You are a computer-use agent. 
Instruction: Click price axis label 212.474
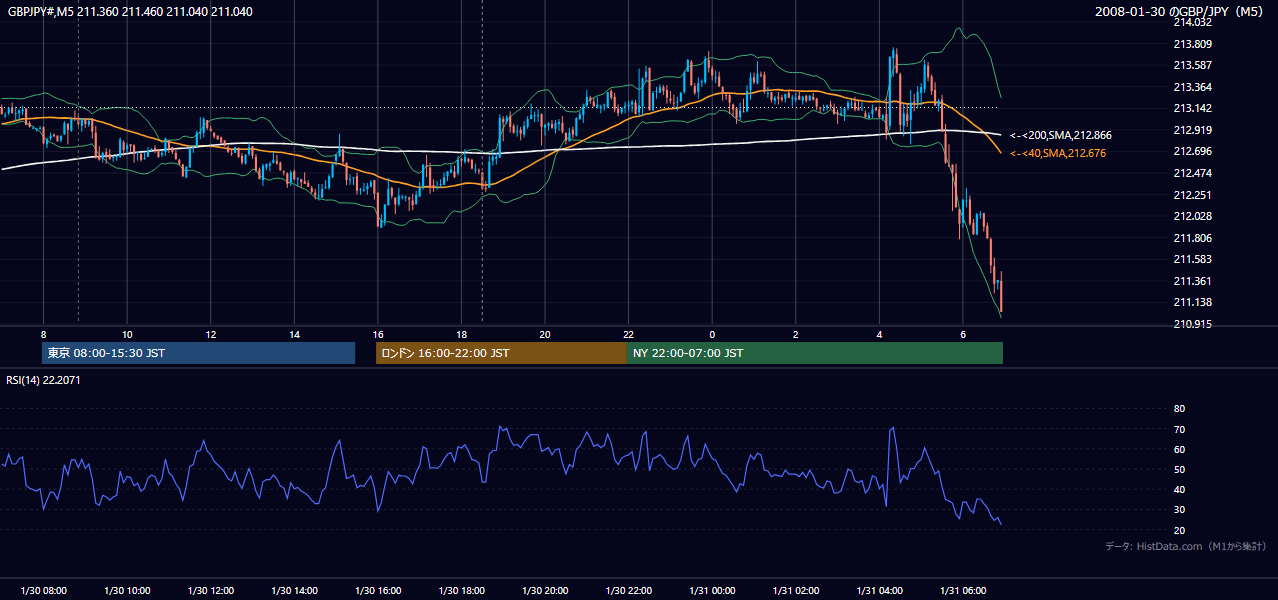(x=1193, y=173)
